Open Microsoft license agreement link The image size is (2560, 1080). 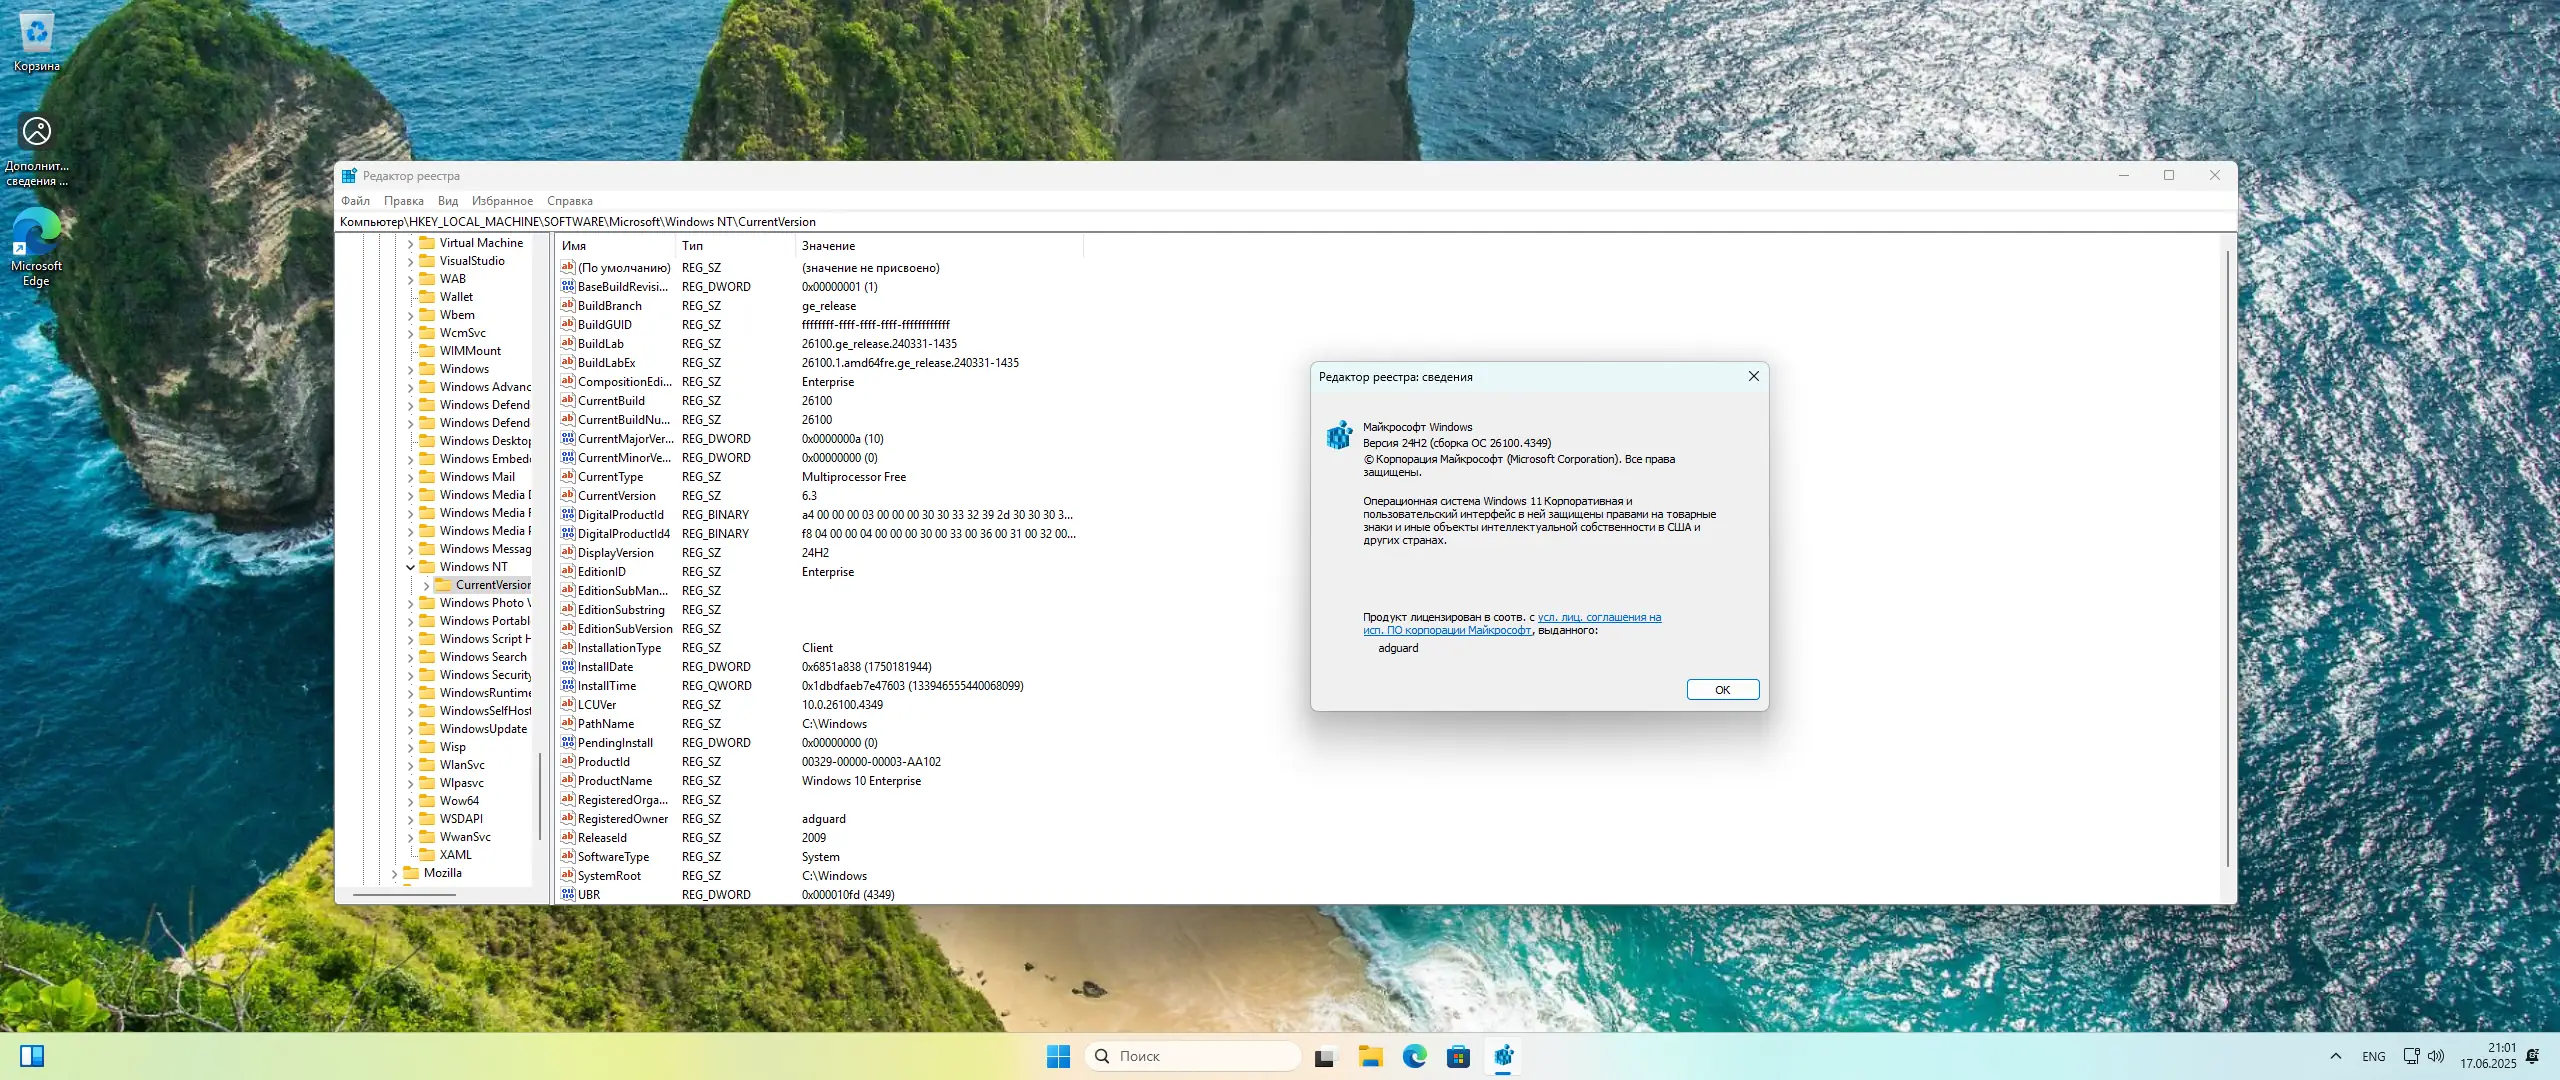pos(1599,618)
